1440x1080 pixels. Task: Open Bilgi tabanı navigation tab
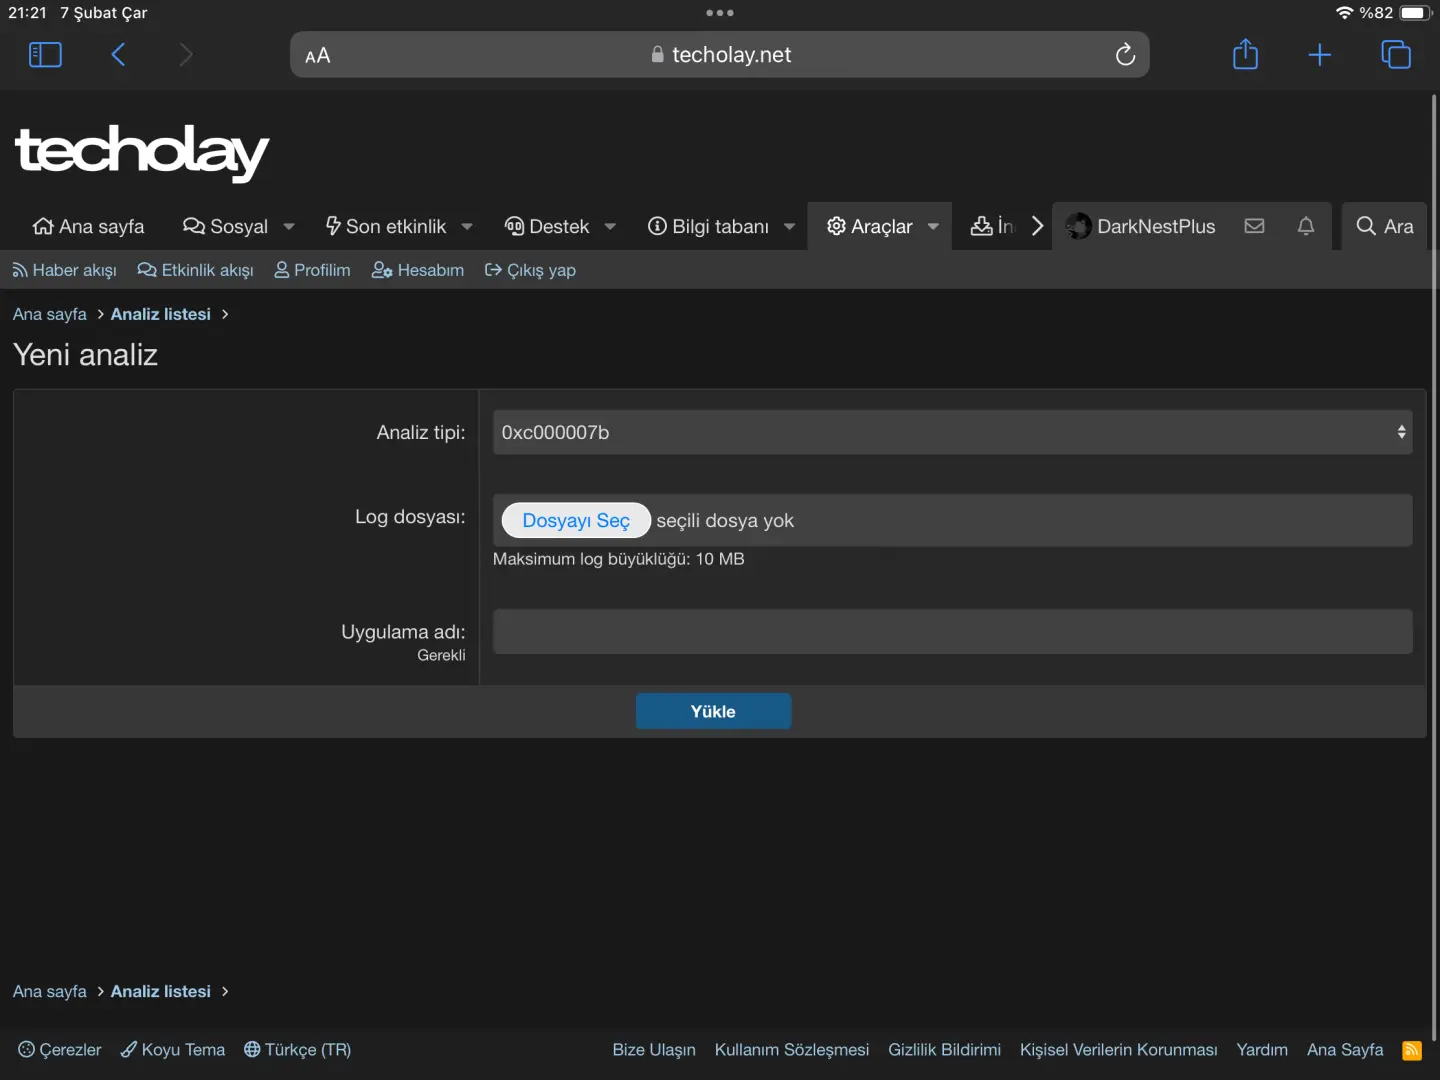(x=709, y=226)
